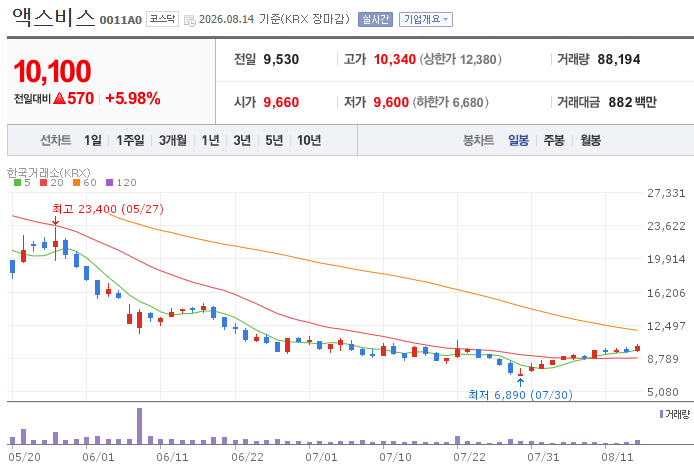Click the stock name 액스비스

click(54, 17)
